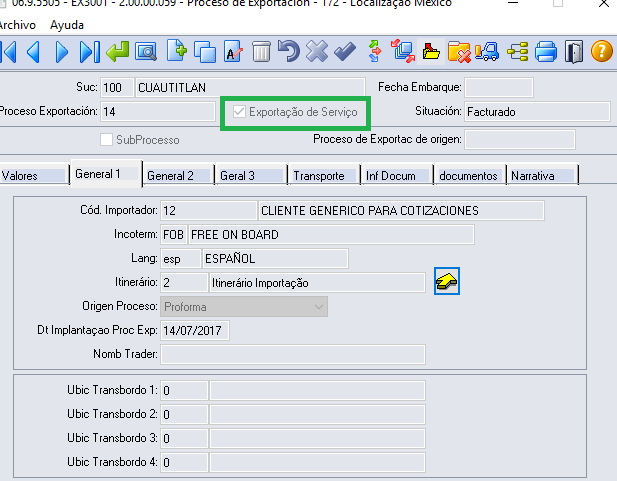Click the Ubic Transbordo 1 description field
This screenshot has width=617, height=481.
(317, 390)
